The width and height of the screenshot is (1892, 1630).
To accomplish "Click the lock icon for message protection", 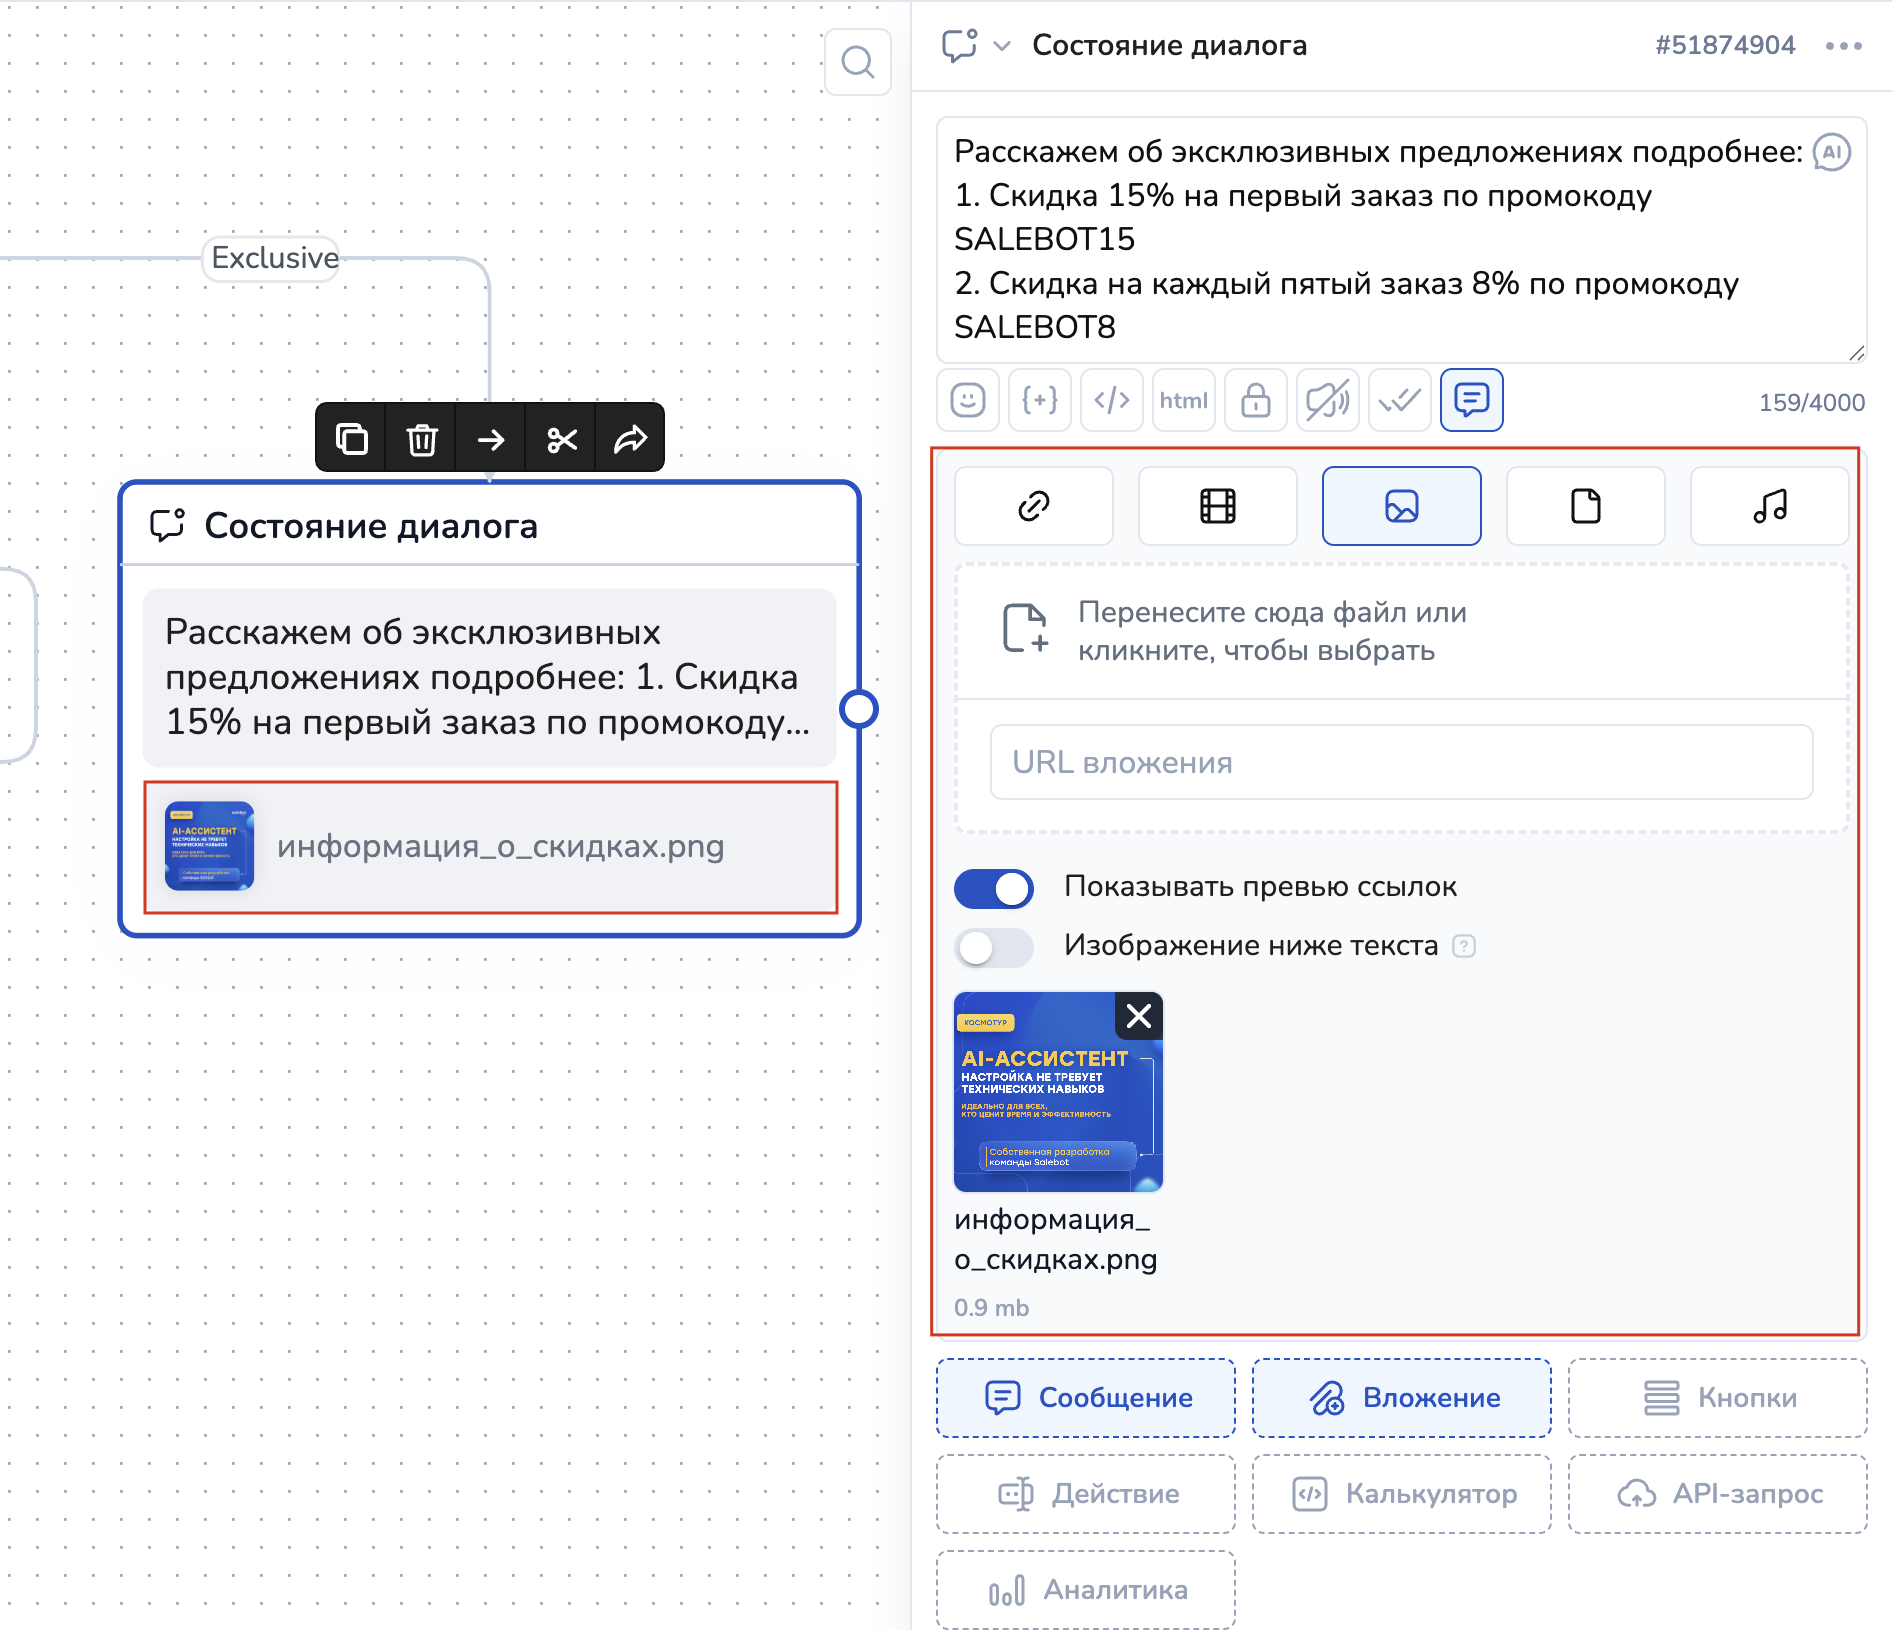I will pos(1255,400).
